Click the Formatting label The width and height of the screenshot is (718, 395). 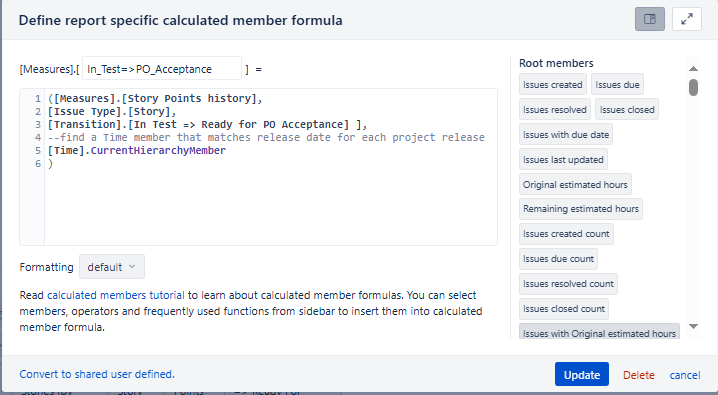pos(46,267)
